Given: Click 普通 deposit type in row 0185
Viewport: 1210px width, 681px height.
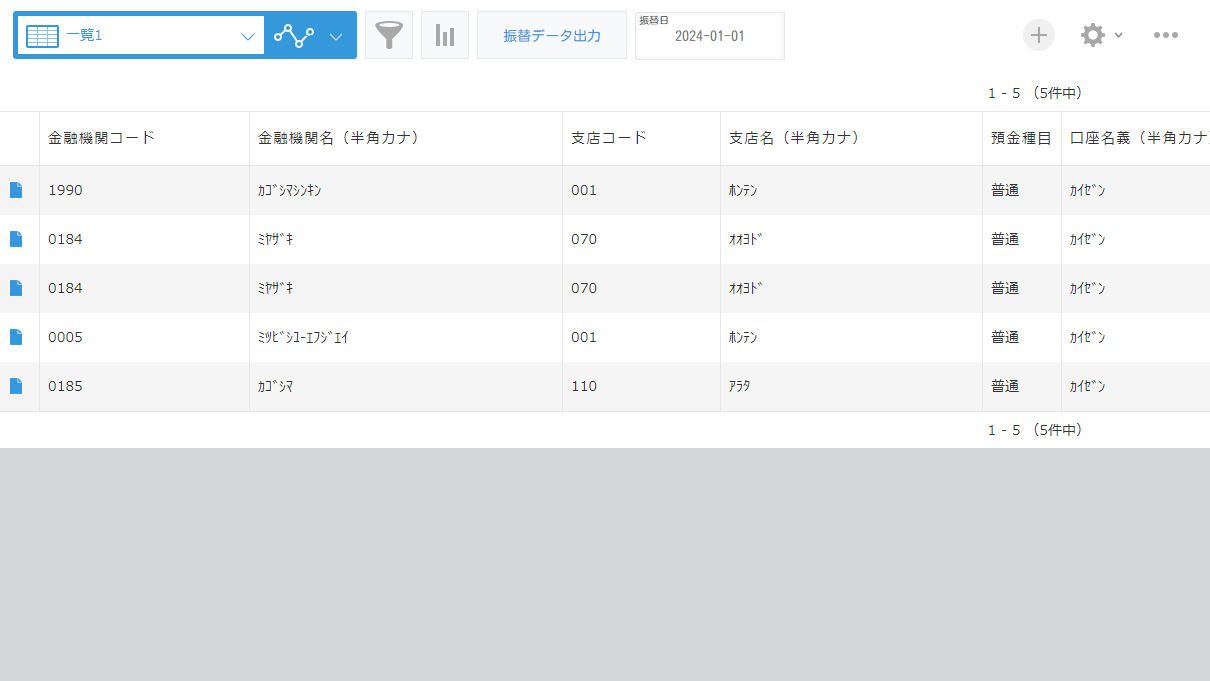Looking at the screenshot, I should click(1022, 386).
